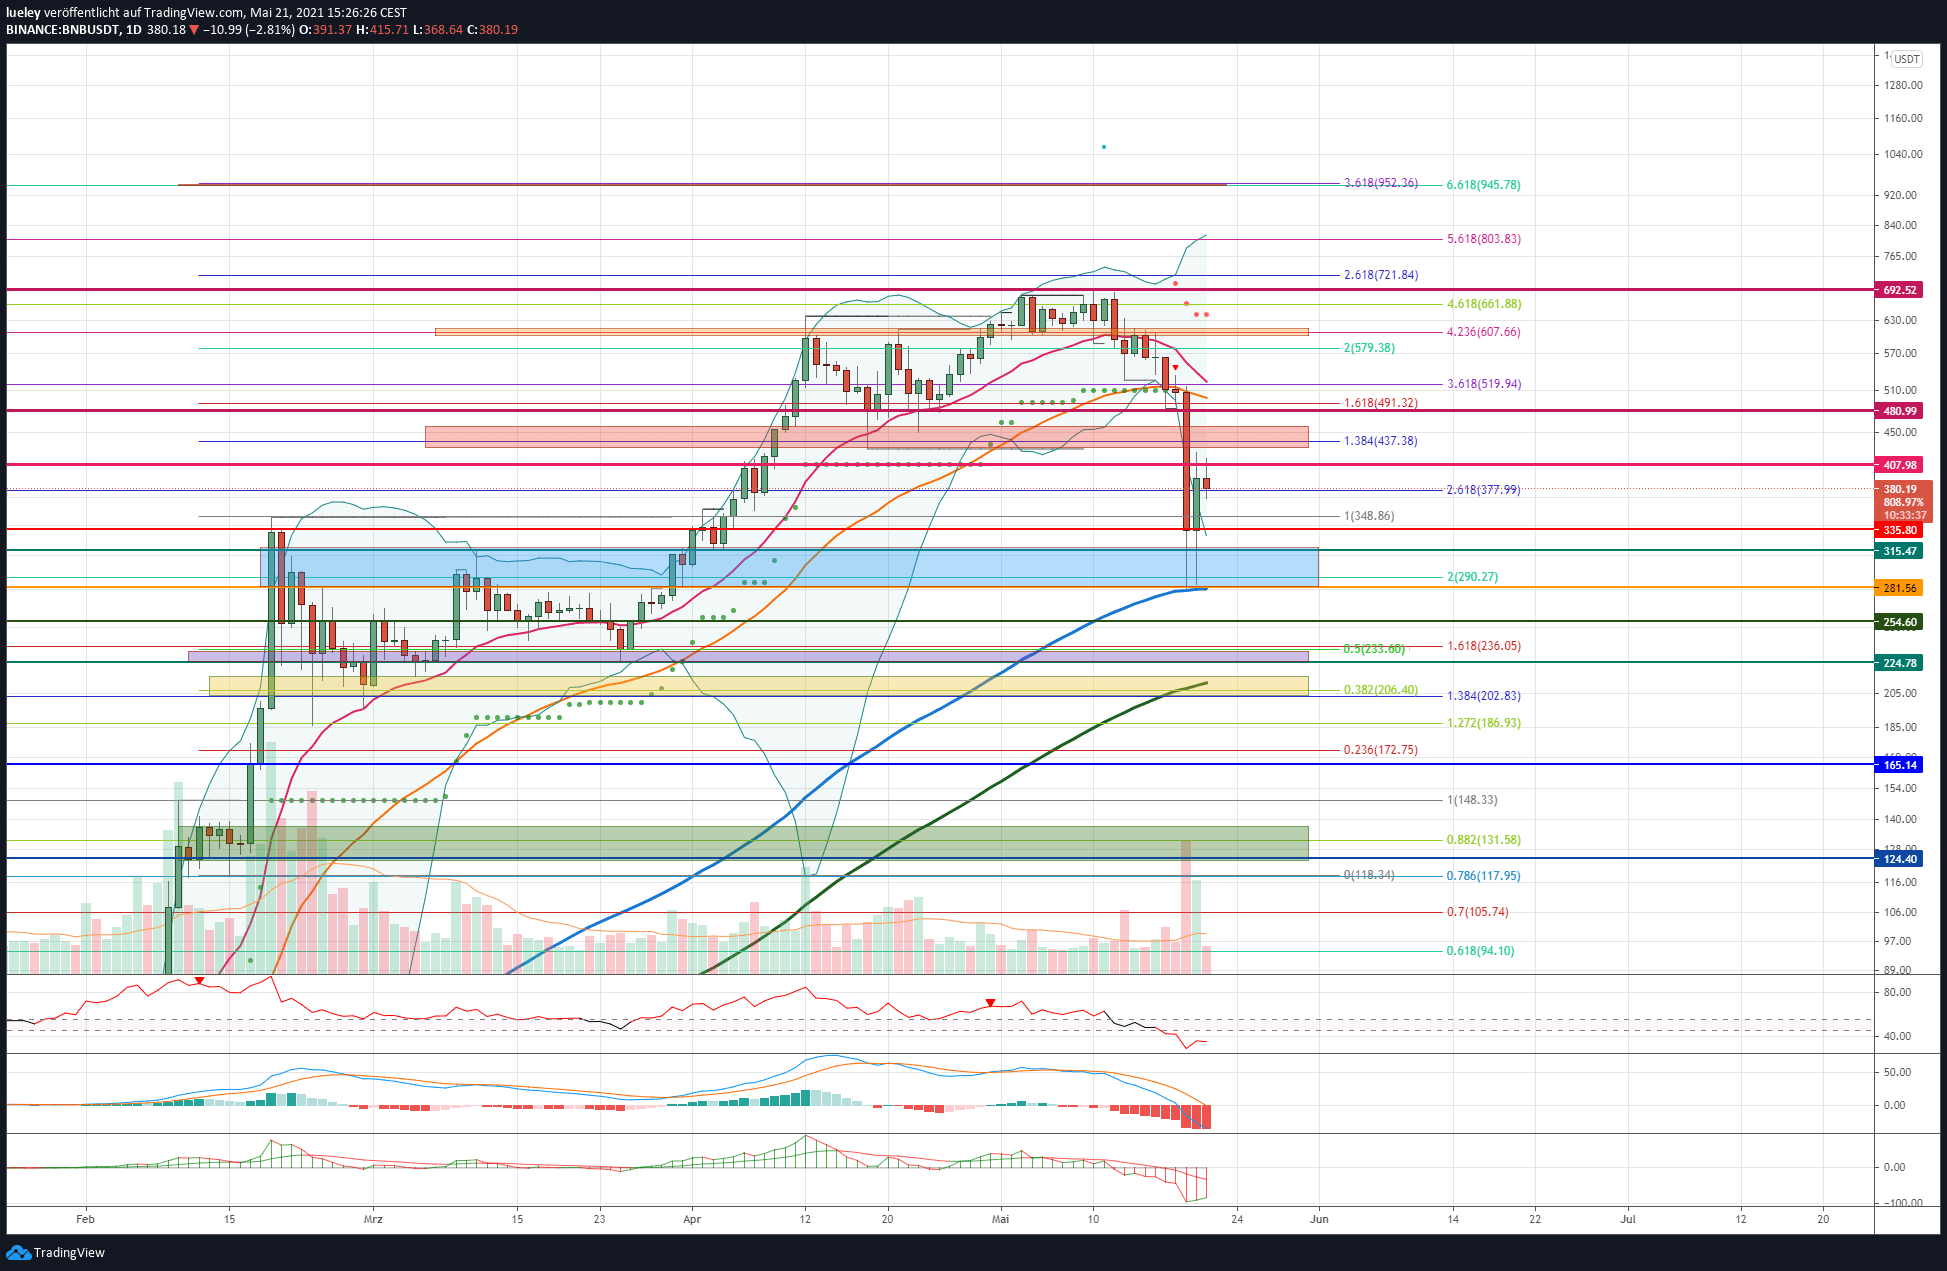
Task: Click the Apr label on time axis
Action: tap(692, 1219)
